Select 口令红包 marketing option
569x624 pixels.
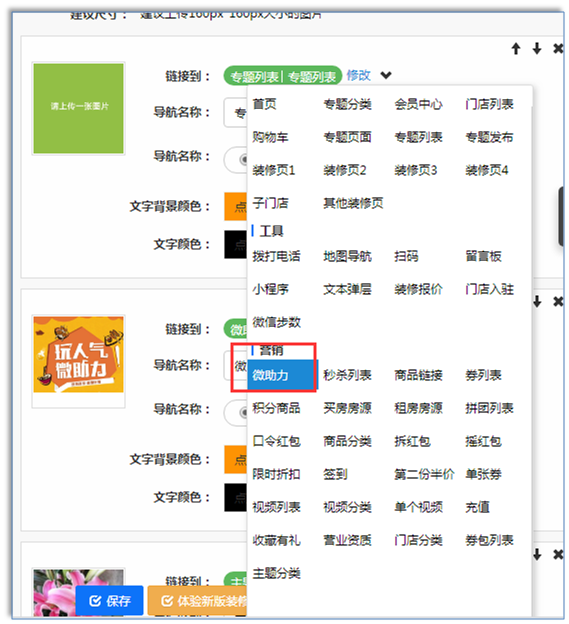(x=277, y=441)
